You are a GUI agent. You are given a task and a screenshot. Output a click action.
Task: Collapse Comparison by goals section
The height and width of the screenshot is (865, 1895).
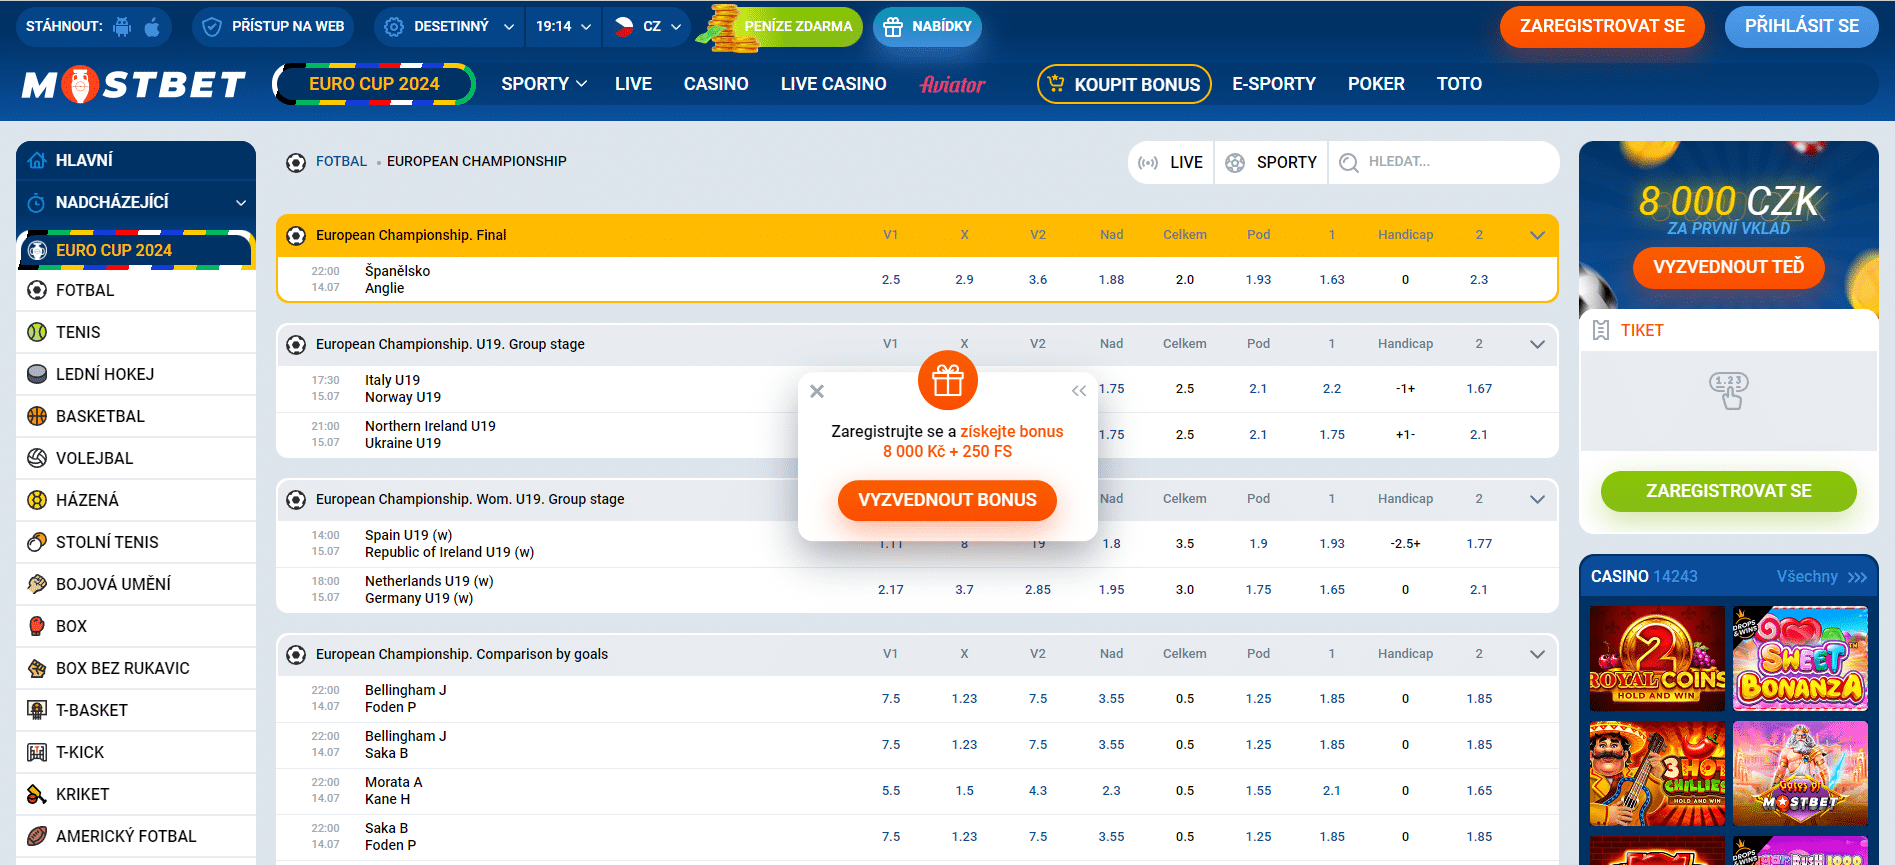(1537, 654)
